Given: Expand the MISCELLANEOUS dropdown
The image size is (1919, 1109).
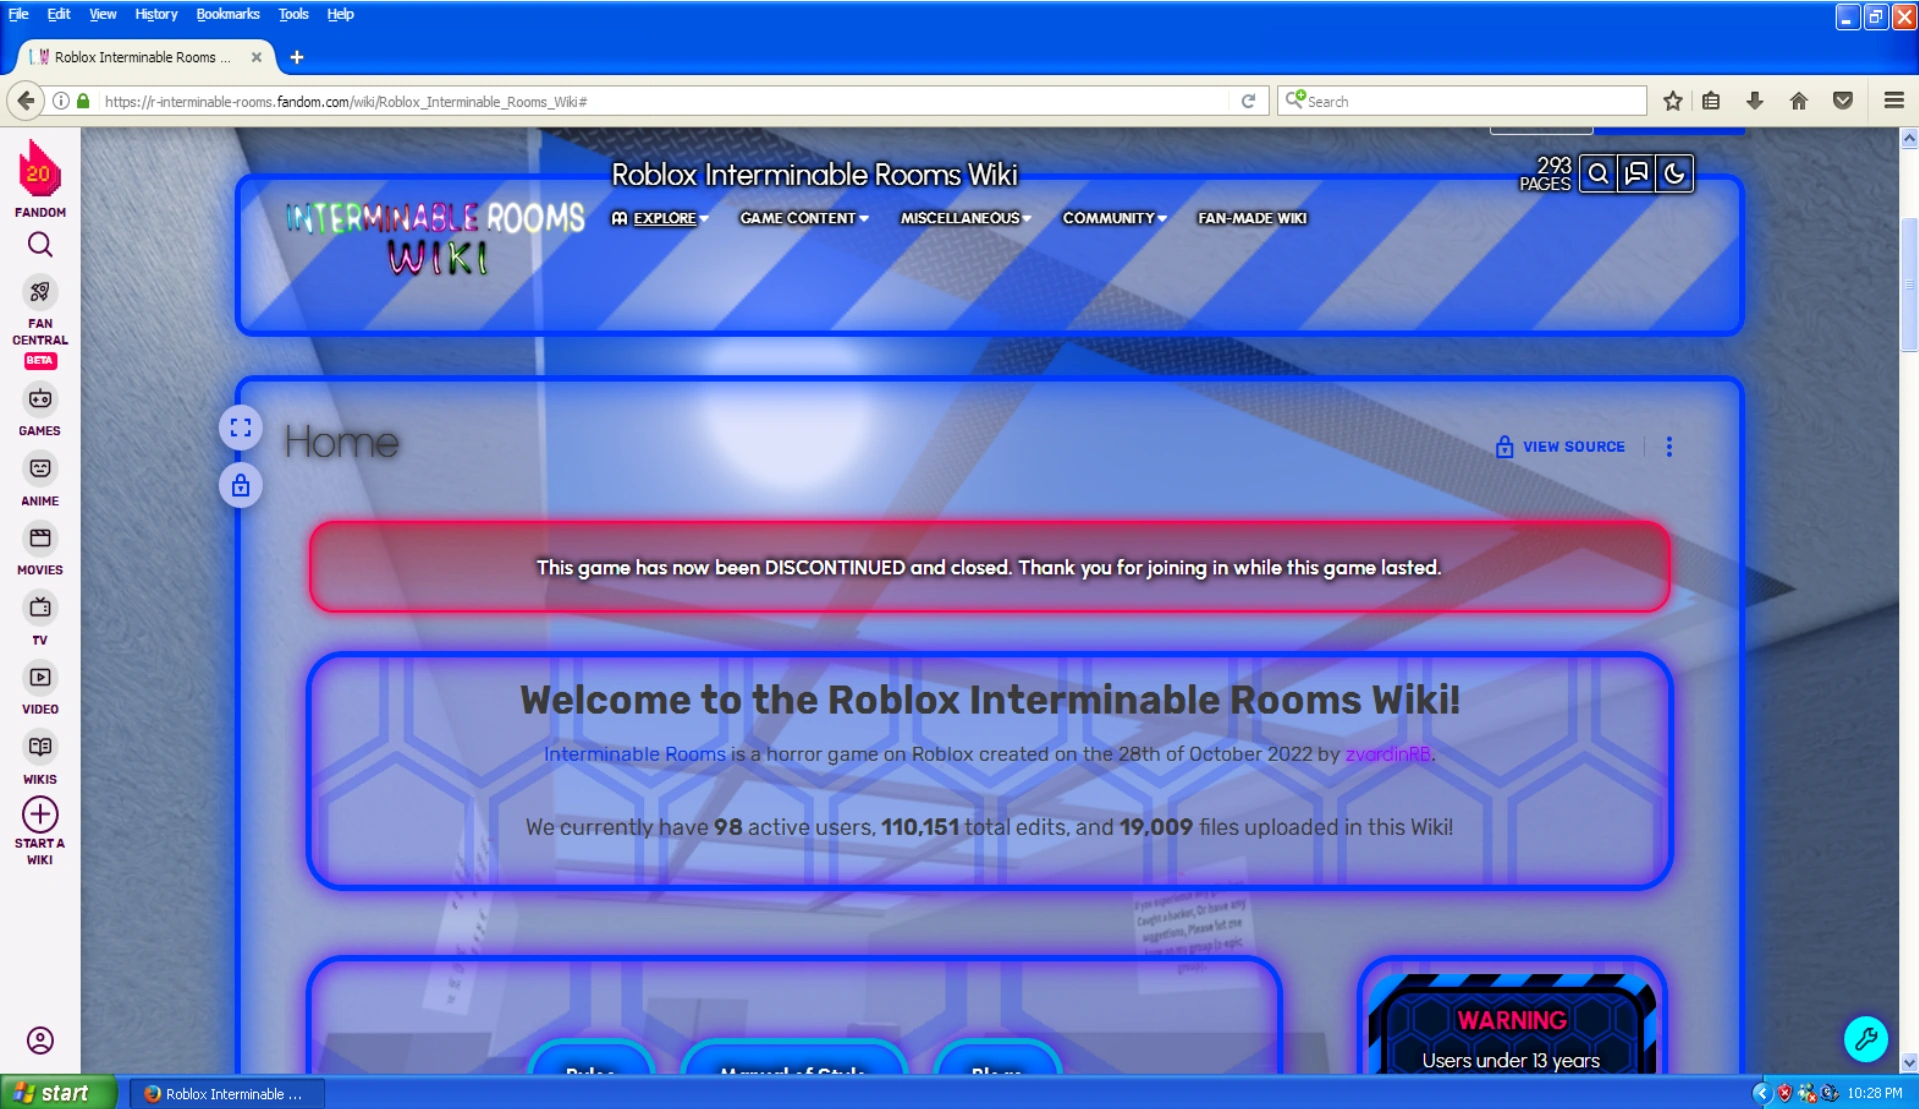Looking at the screenshot, I should tap(963, 218).
